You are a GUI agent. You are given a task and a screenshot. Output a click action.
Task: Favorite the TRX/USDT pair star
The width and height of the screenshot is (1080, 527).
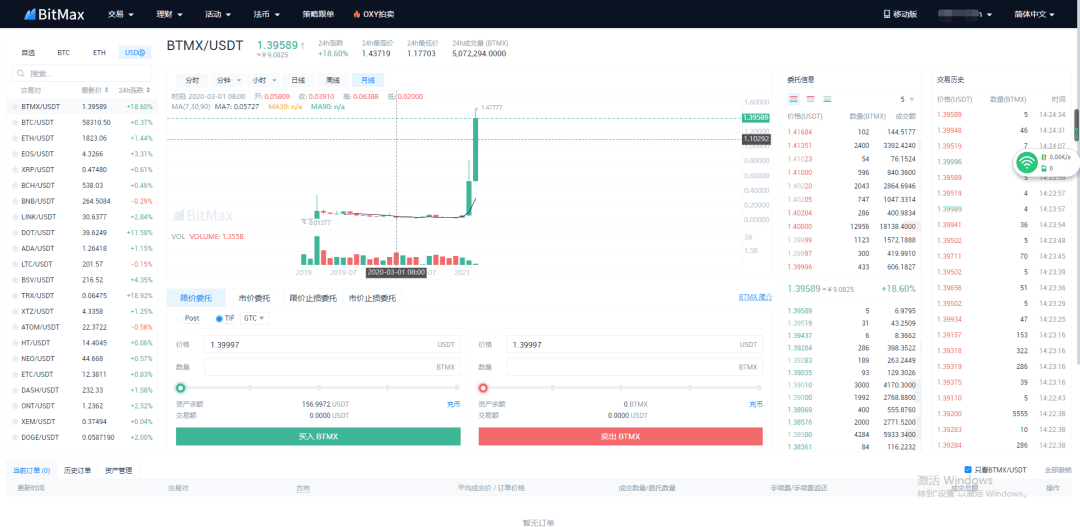coord(15,296)
